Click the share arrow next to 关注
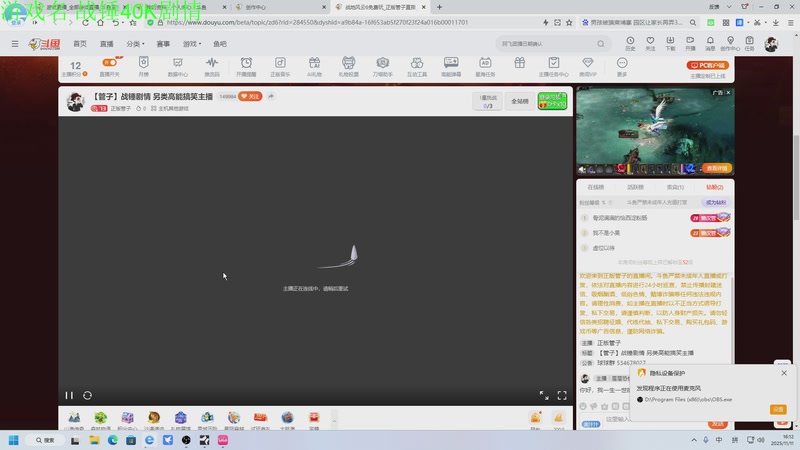 click(271, 96)
